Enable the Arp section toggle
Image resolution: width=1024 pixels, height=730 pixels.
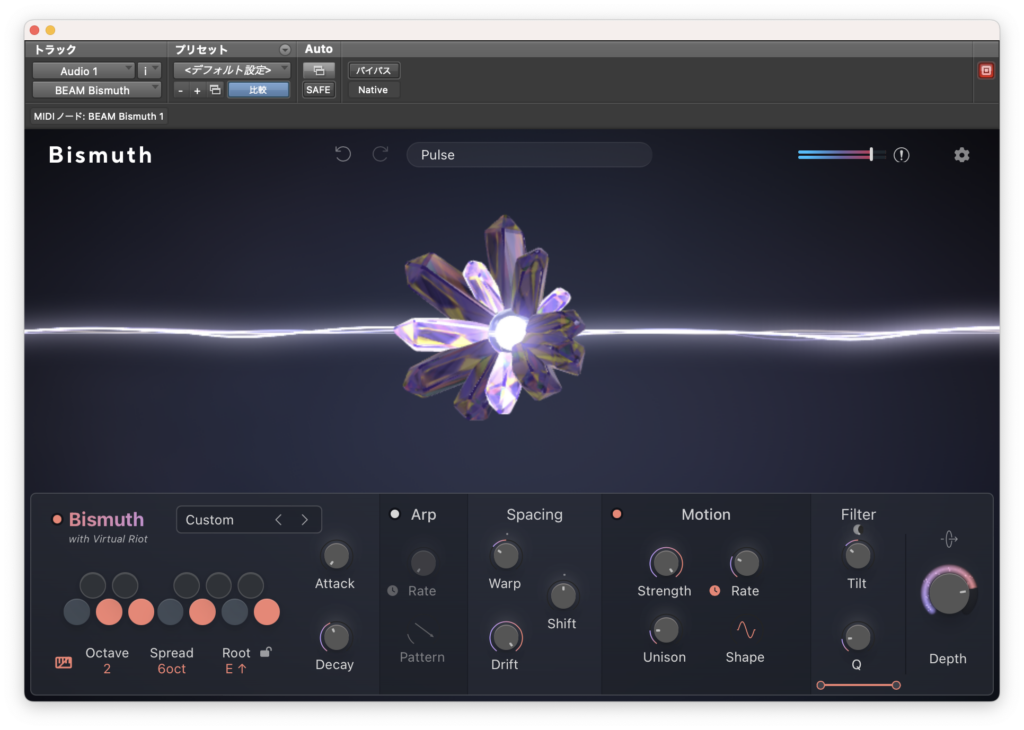(394, 514)
